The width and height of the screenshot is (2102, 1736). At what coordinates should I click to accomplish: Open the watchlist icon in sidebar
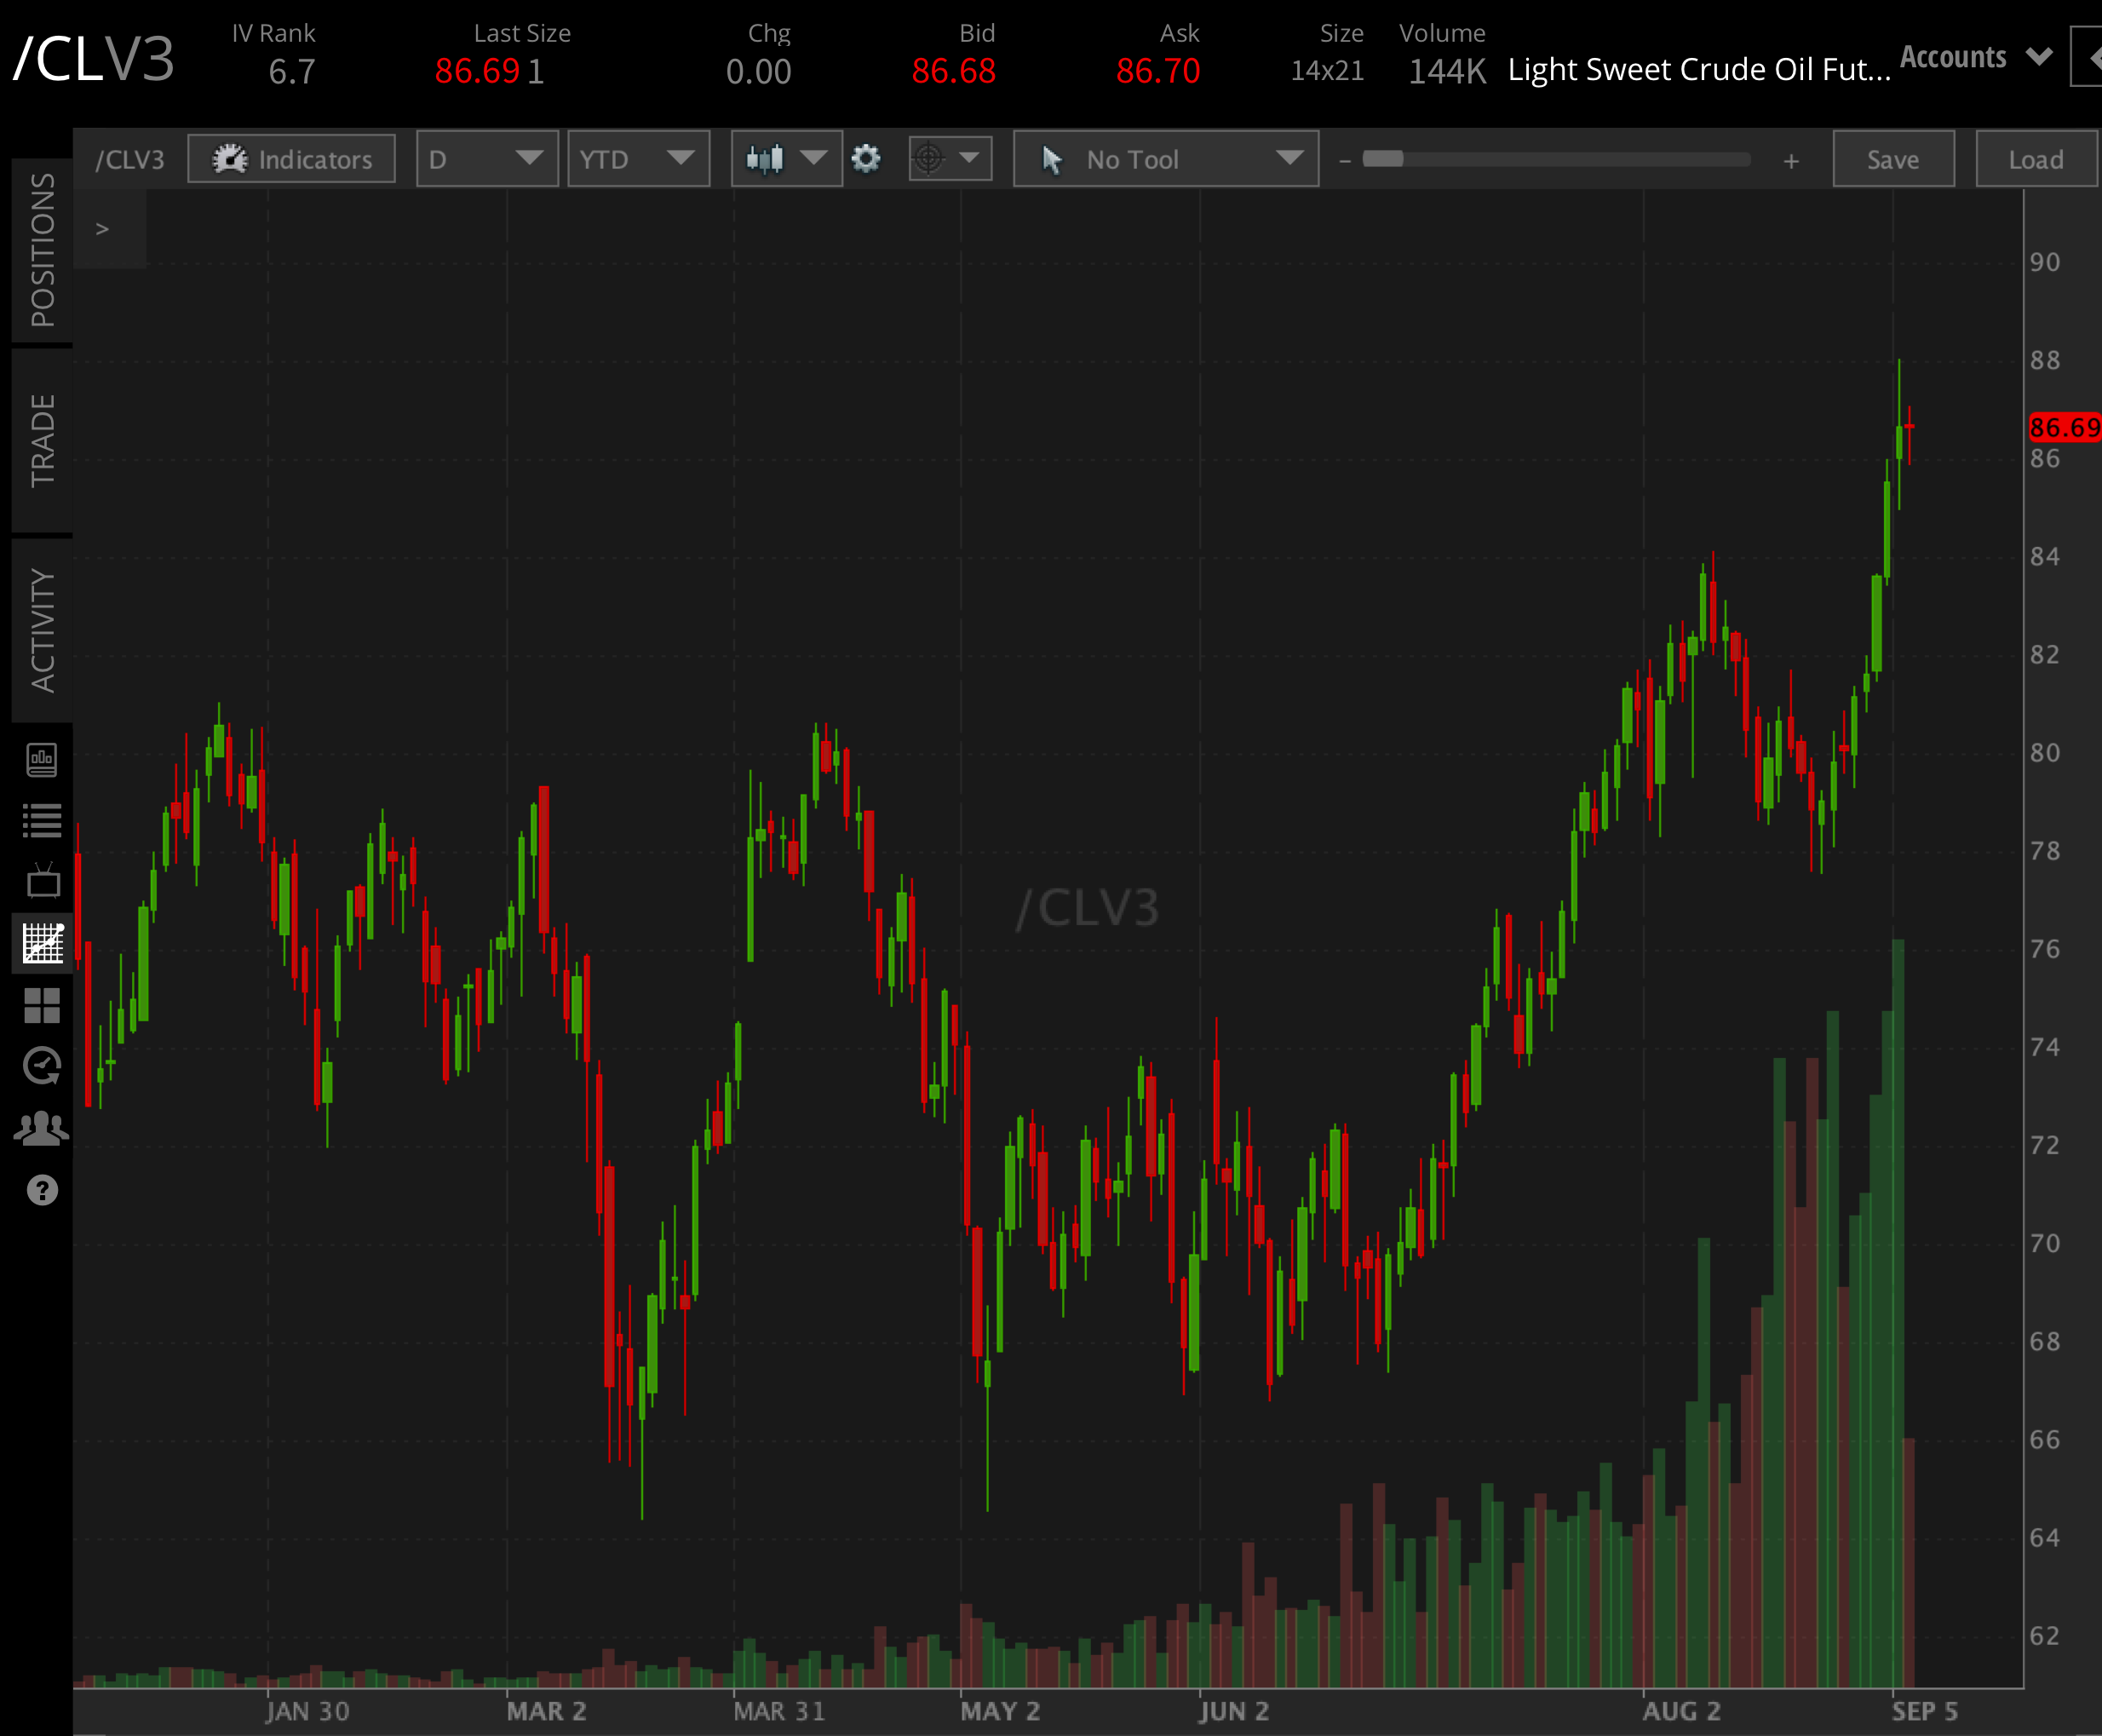[x=42, y=820]
